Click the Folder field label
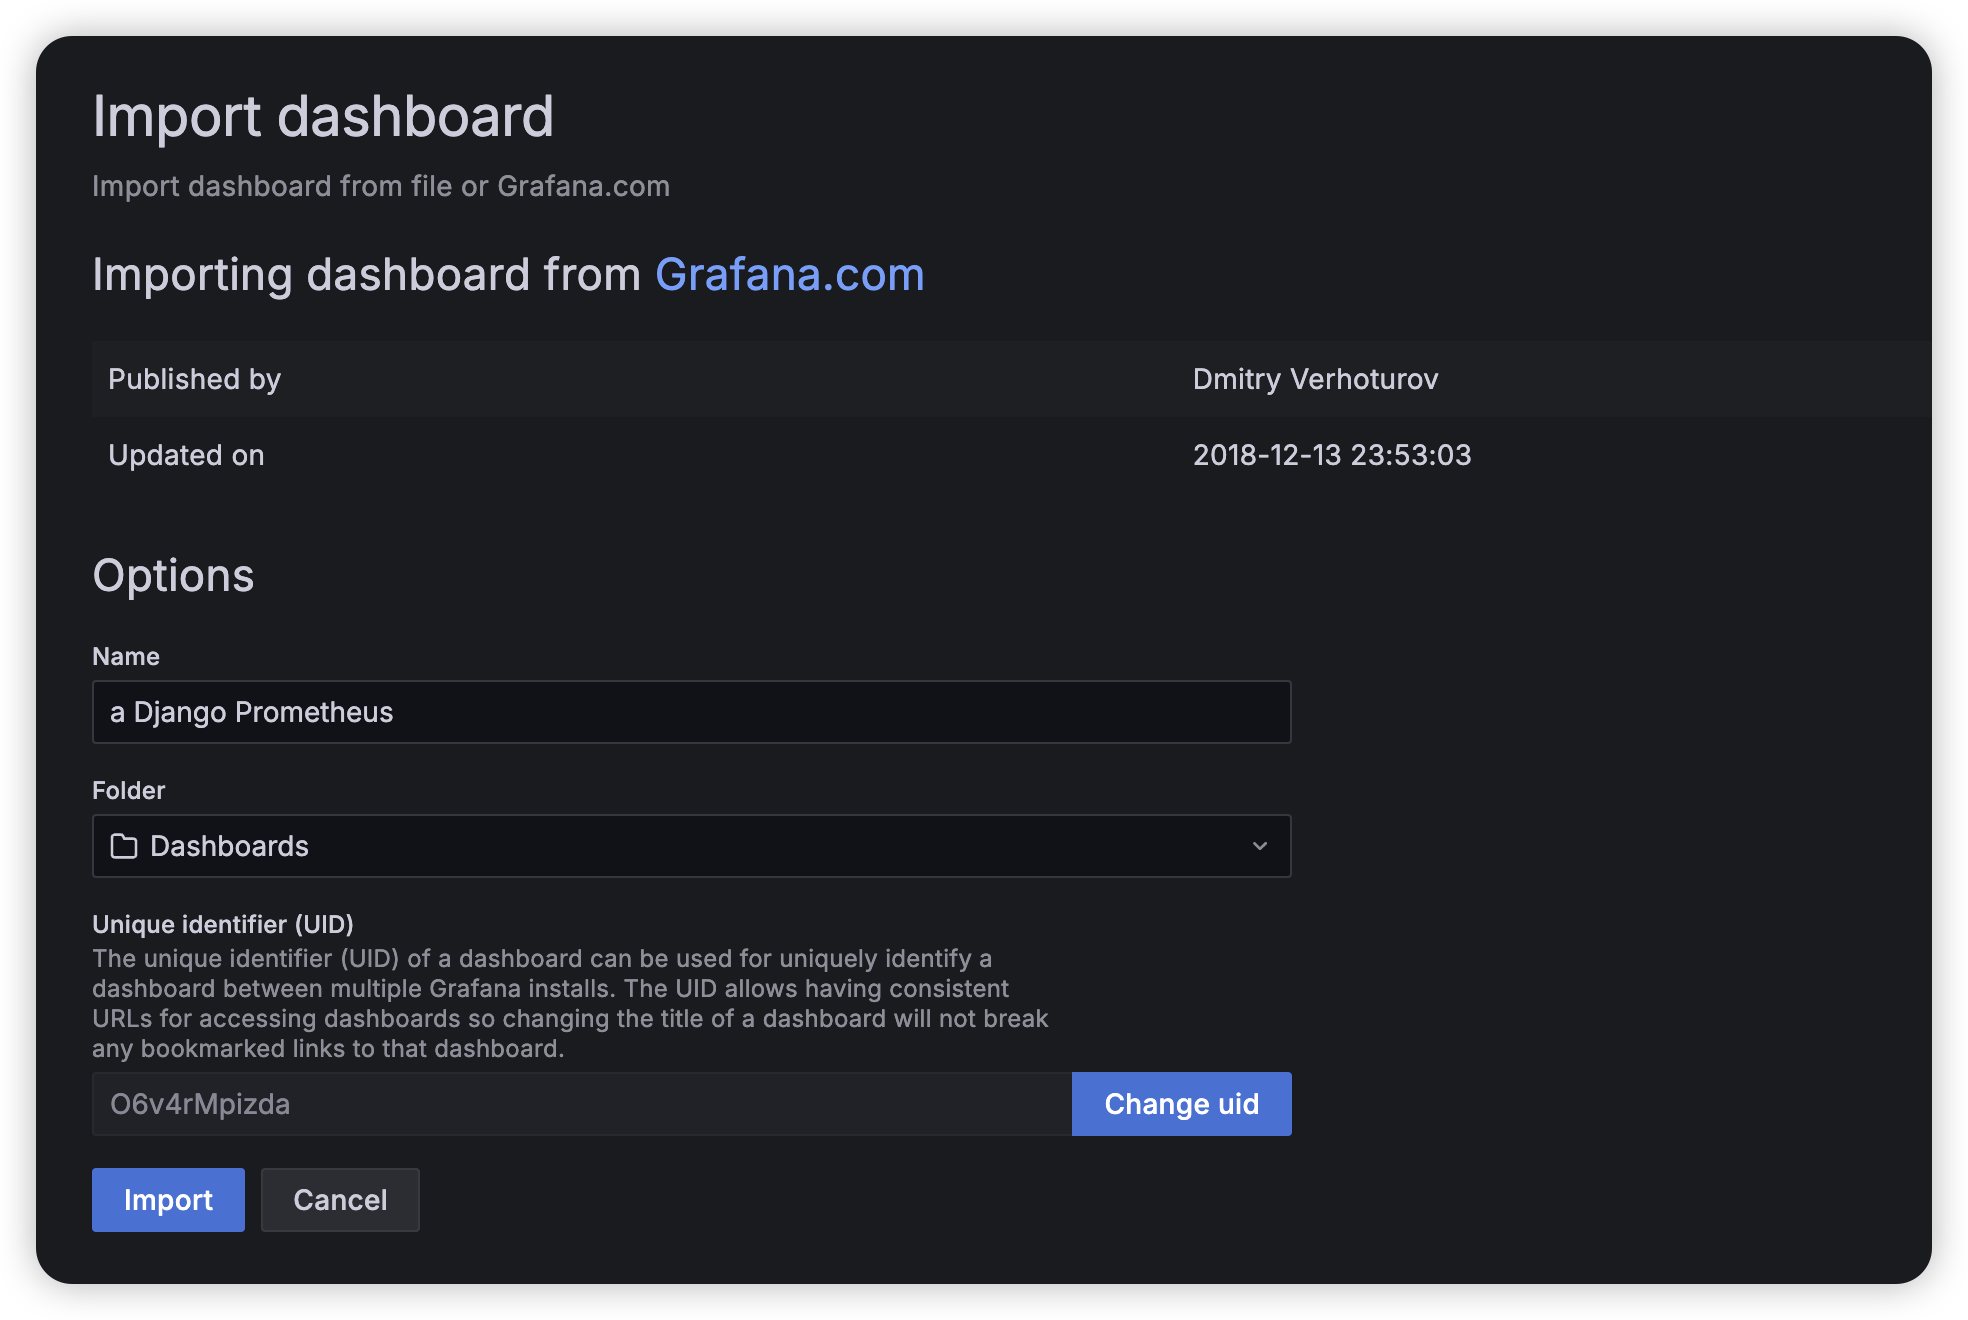 [128, 790]
